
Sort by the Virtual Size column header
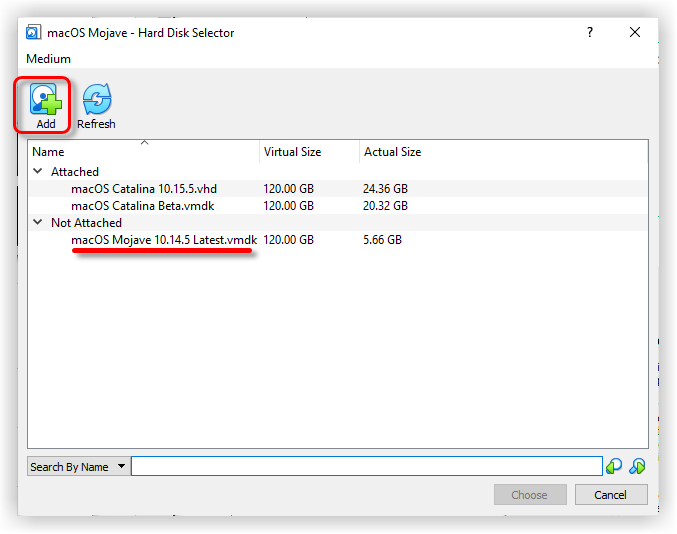(x=292, y=152)
